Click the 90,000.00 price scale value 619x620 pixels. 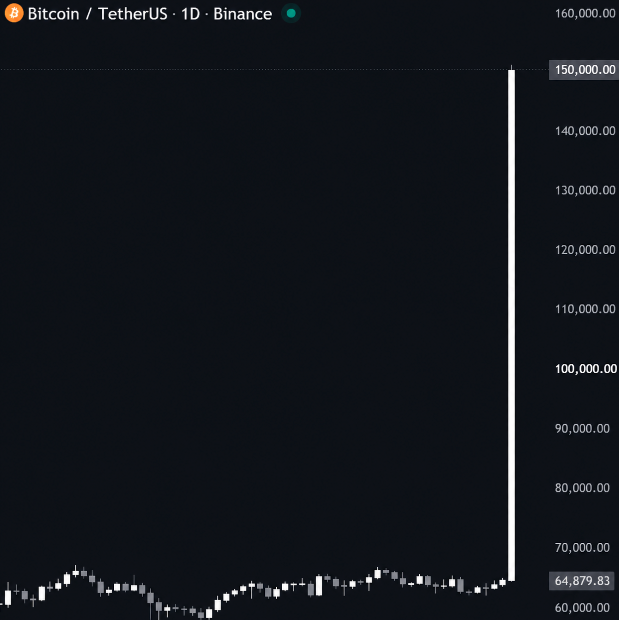click(582, 429)
